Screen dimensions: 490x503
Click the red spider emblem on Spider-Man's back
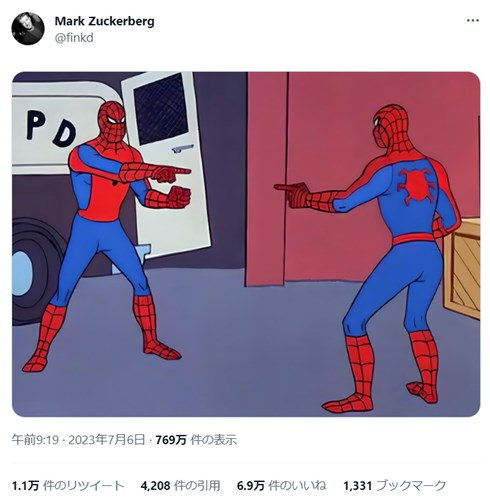point(416,184)
